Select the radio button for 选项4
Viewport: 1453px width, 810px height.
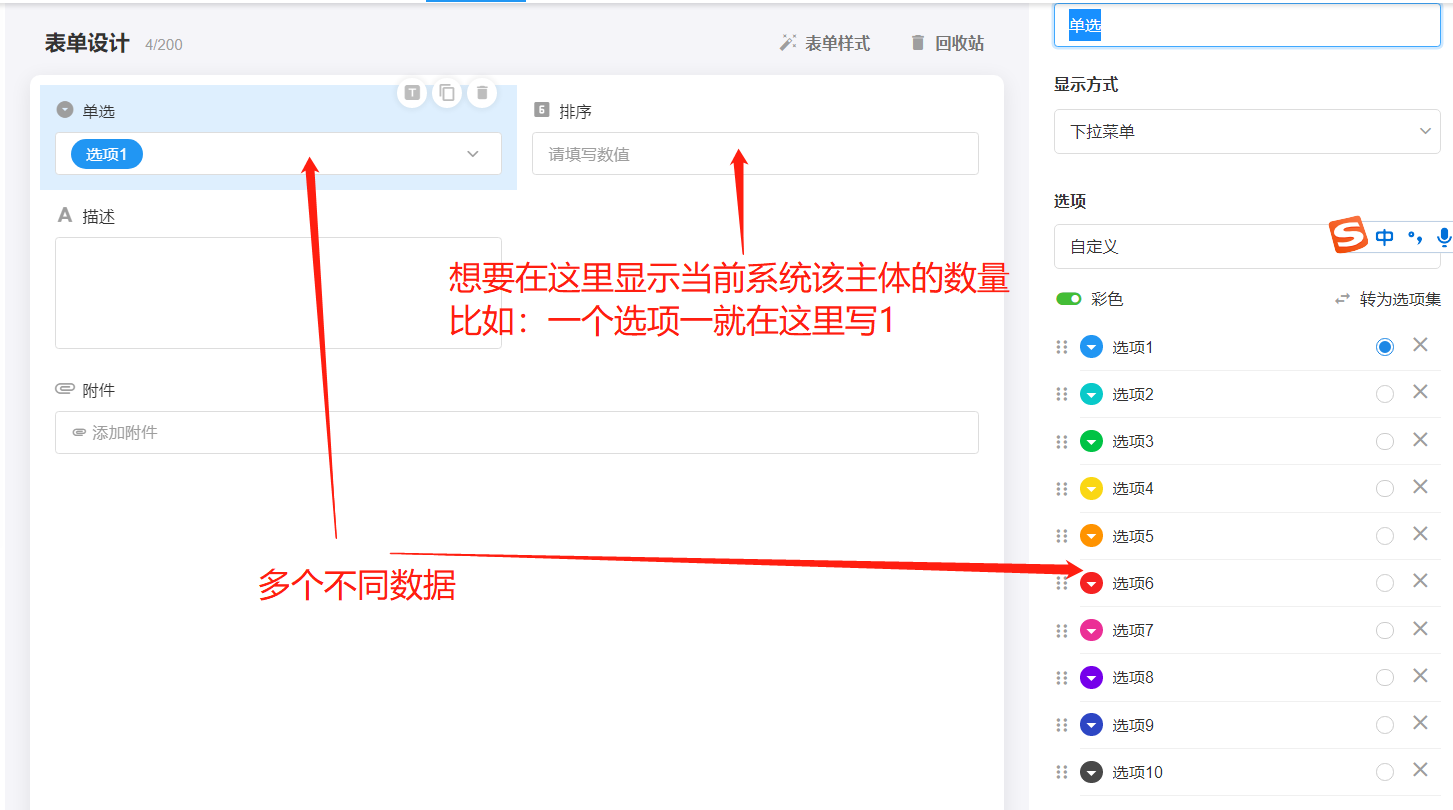1384,487
